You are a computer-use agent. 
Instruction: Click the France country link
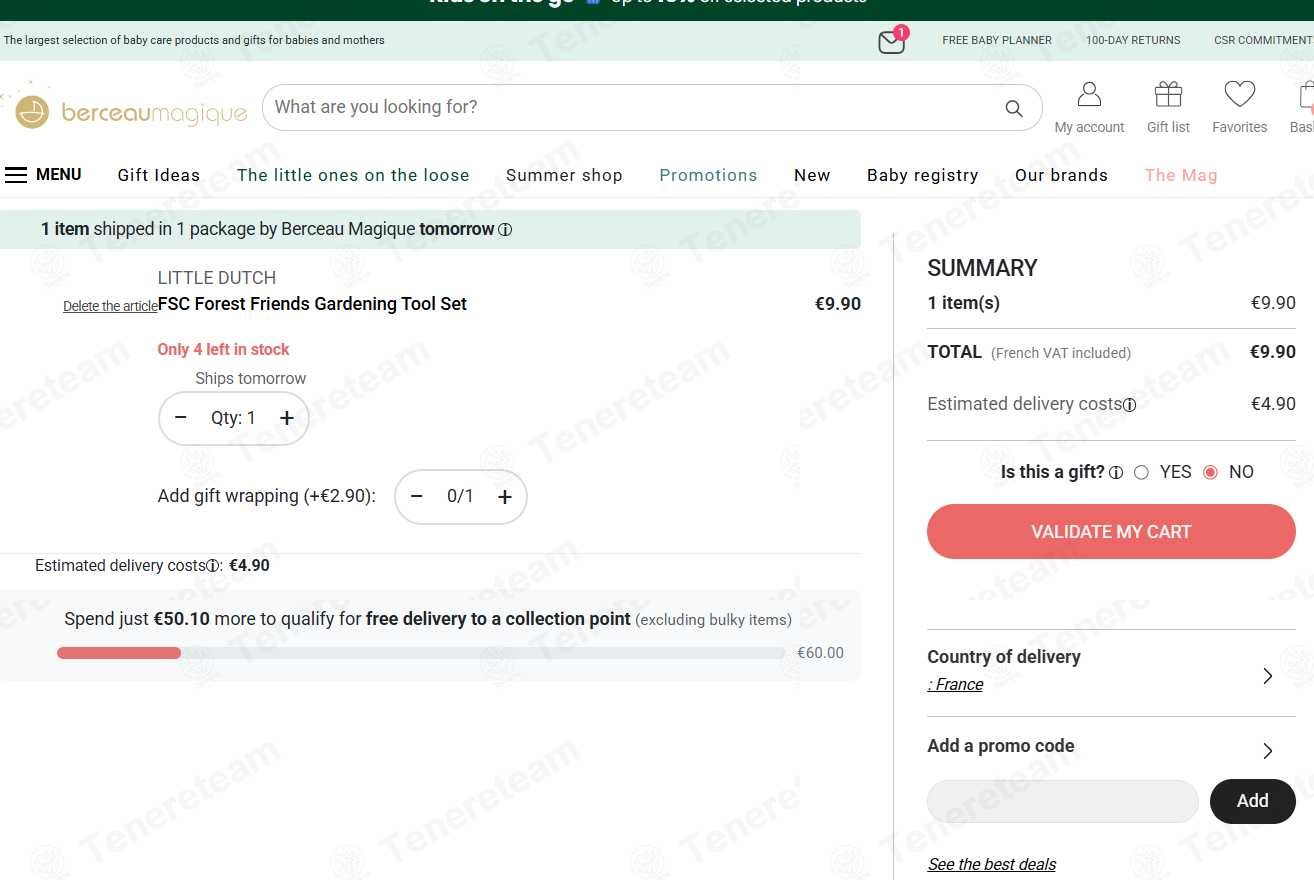click(956, 684)
